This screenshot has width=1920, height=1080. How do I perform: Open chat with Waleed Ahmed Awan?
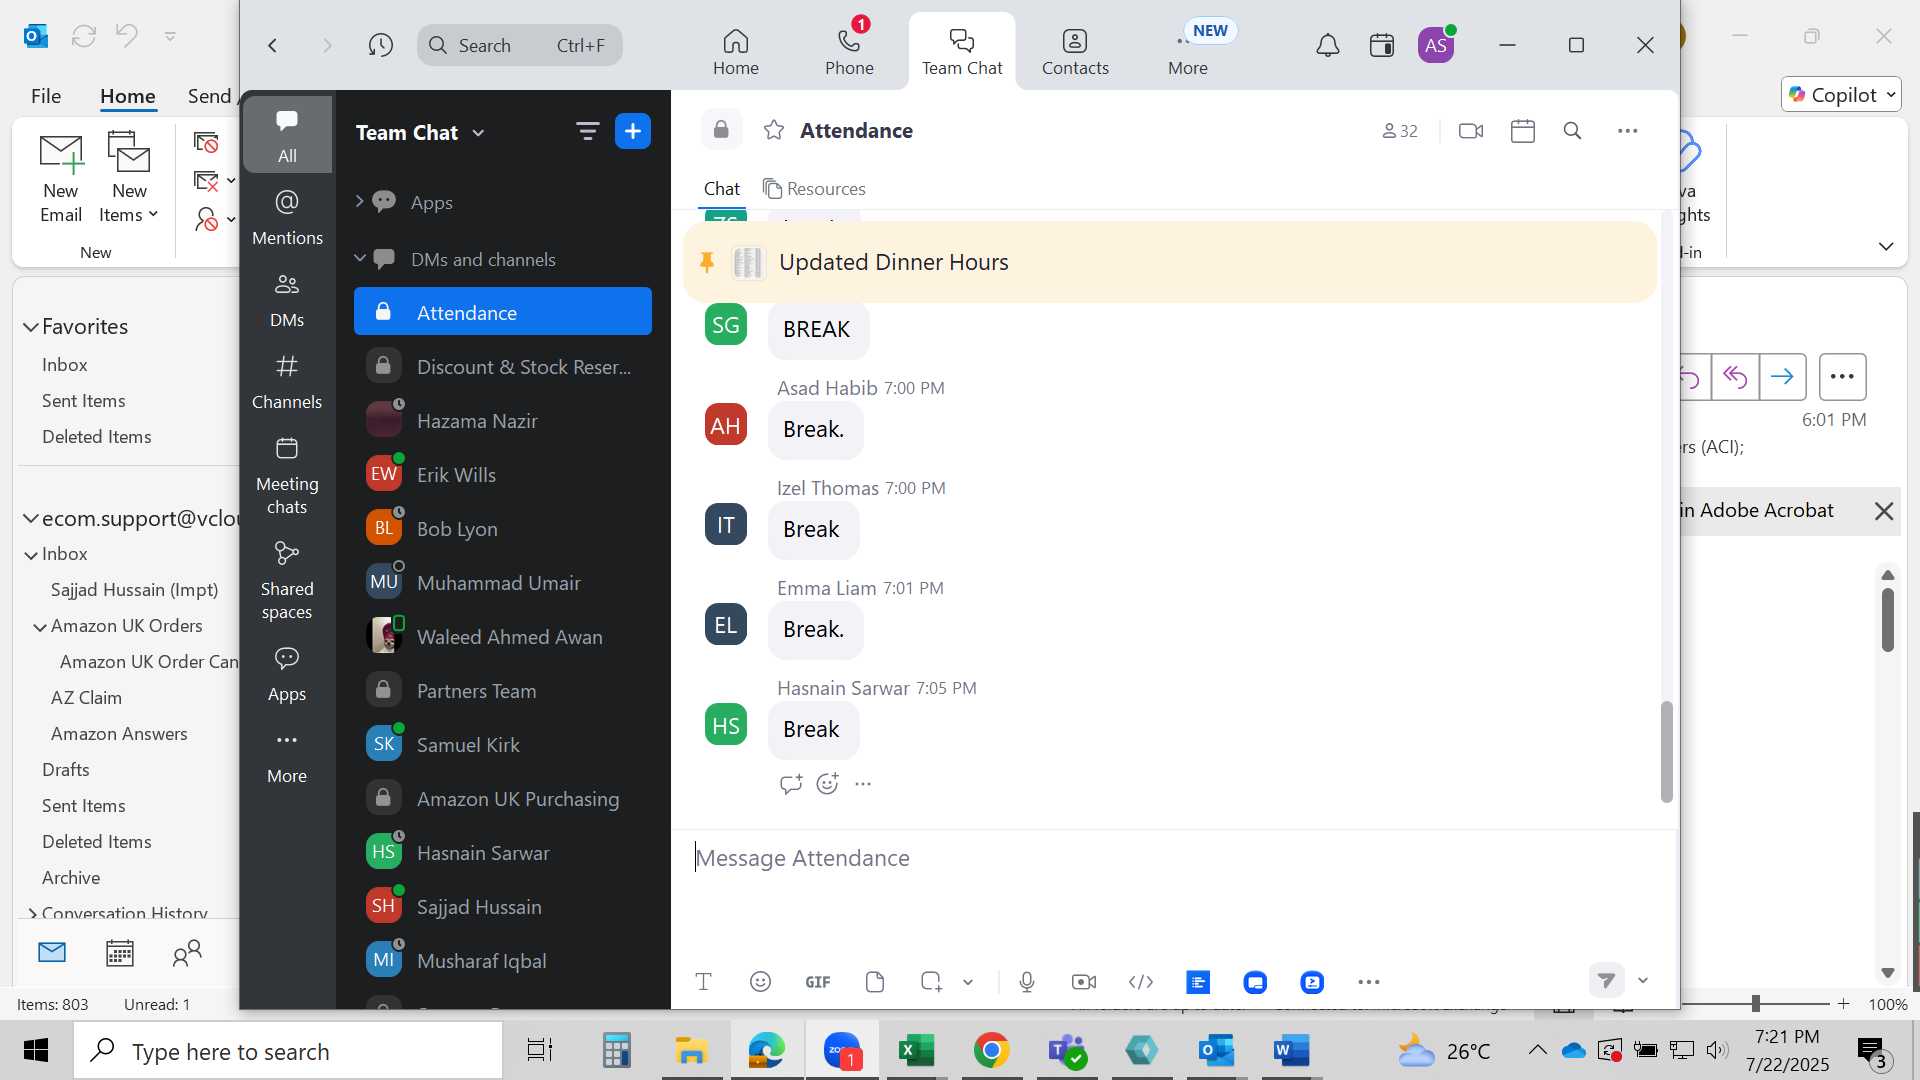503,637
